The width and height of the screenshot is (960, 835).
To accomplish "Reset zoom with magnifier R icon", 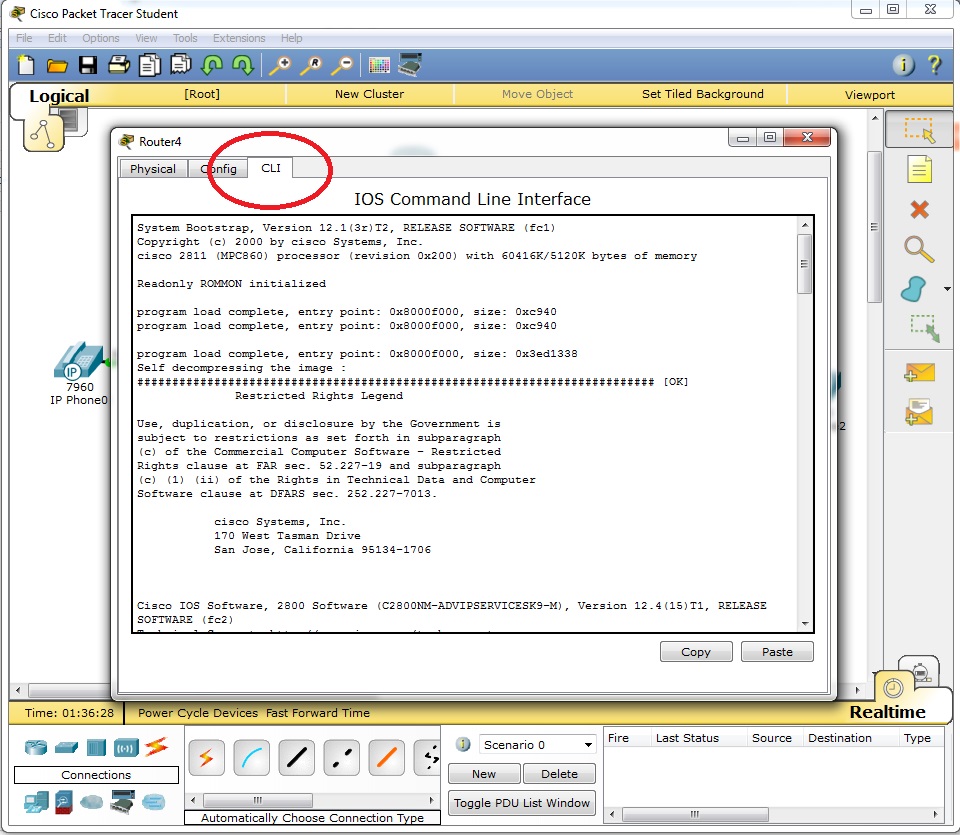I will tap(311, 65).
